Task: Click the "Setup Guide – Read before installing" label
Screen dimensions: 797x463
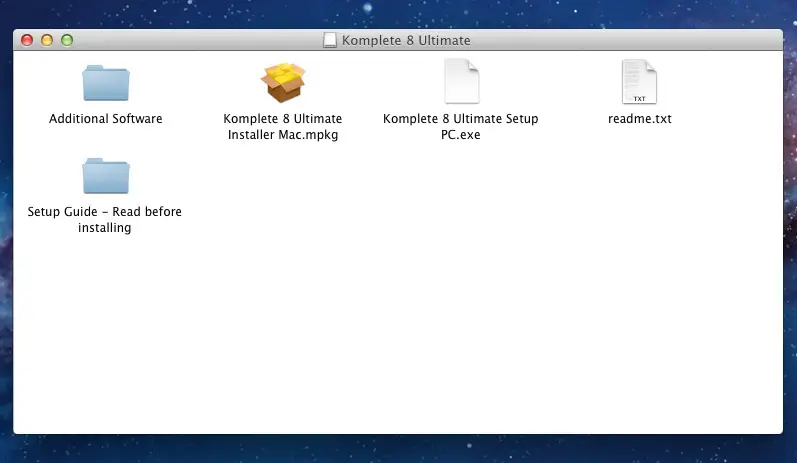Action: [105, 220]
